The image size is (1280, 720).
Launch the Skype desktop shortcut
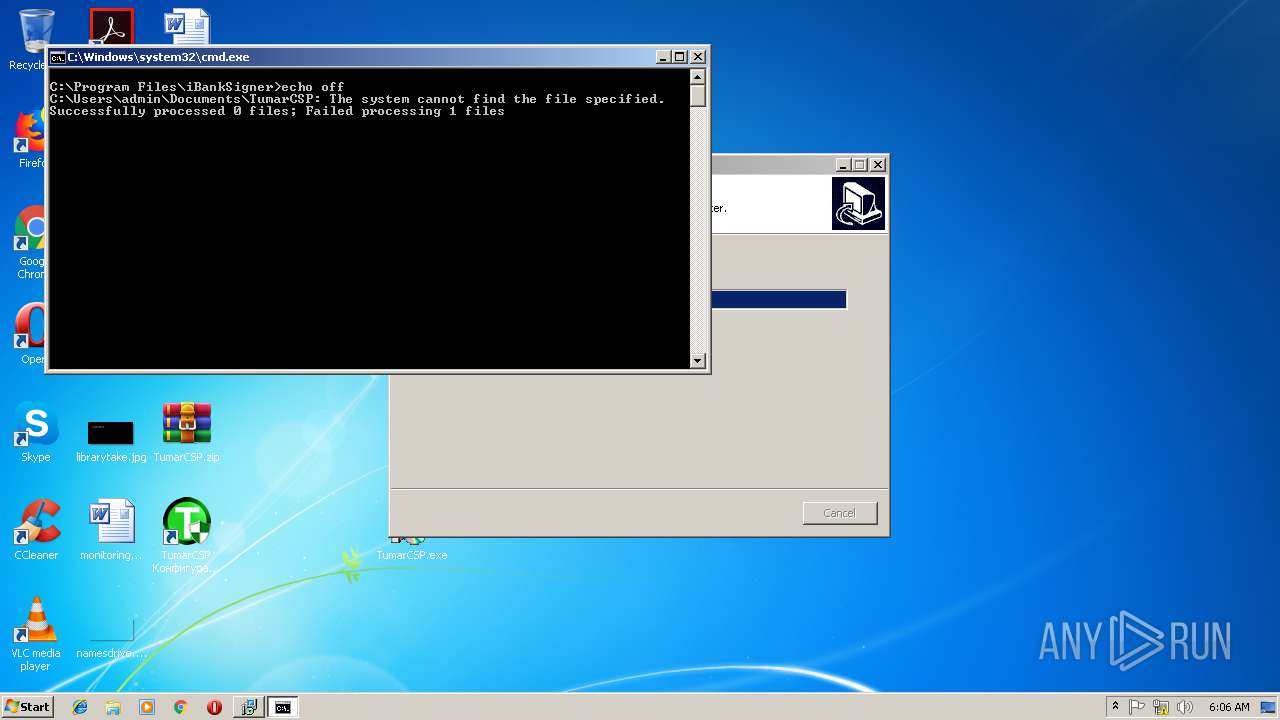36,432
